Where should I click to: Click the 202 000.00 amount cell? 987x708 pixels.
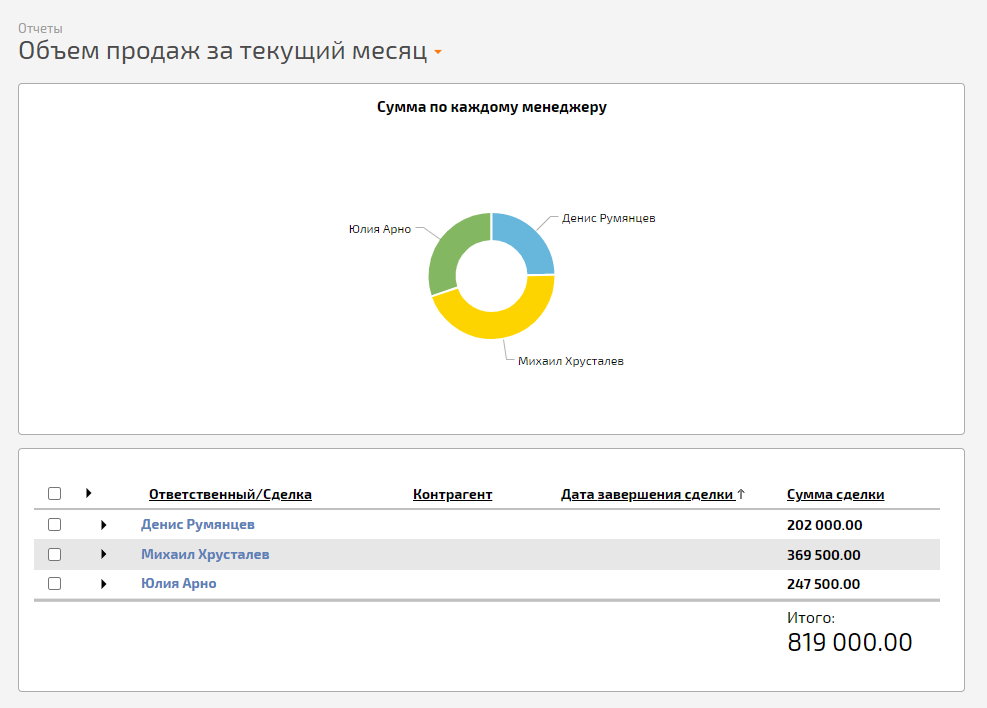pos(825,525)
